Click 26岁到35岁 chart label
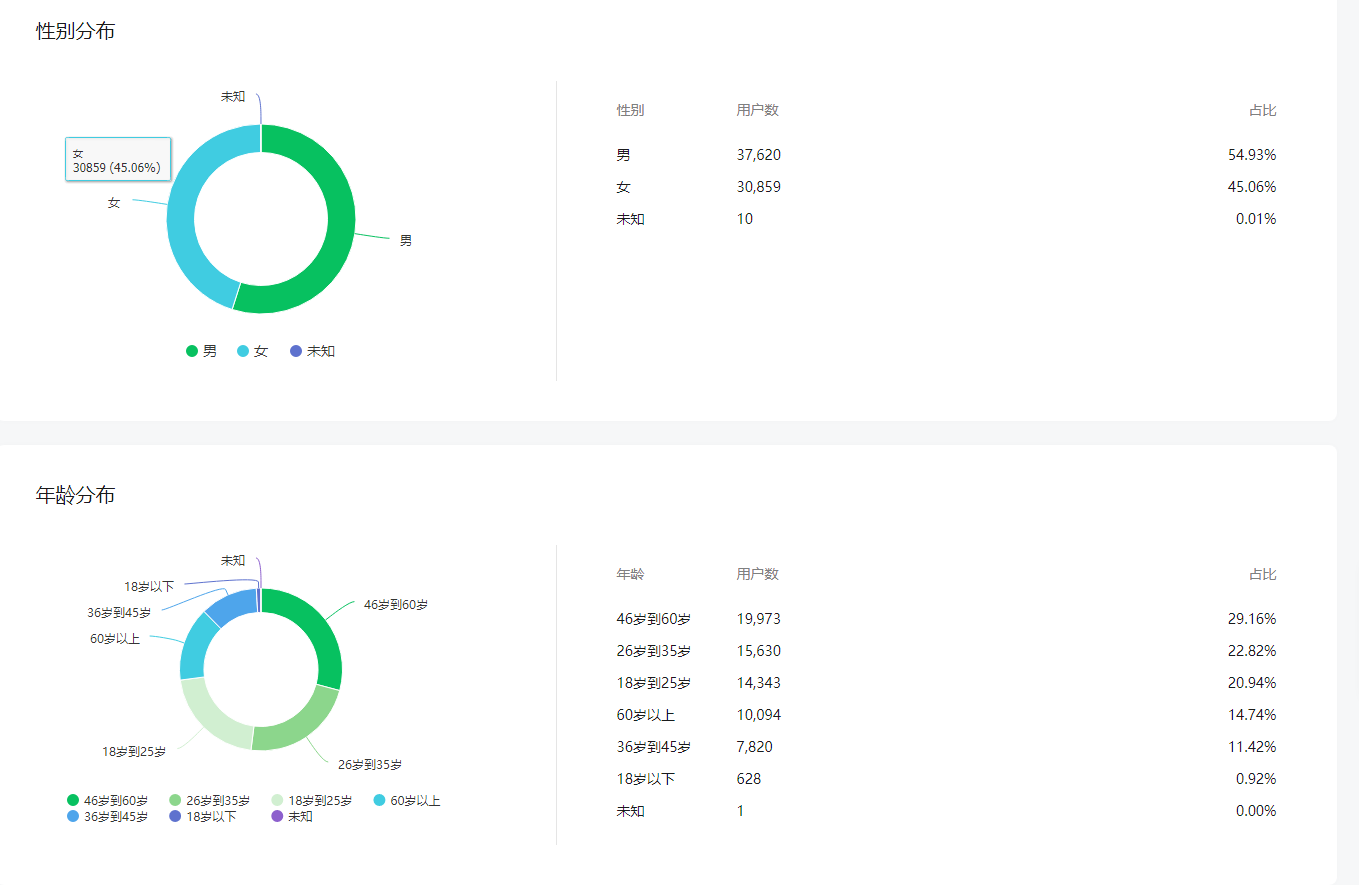Image resolution: width=1359 pixels, height=885 pixels. 369,764
